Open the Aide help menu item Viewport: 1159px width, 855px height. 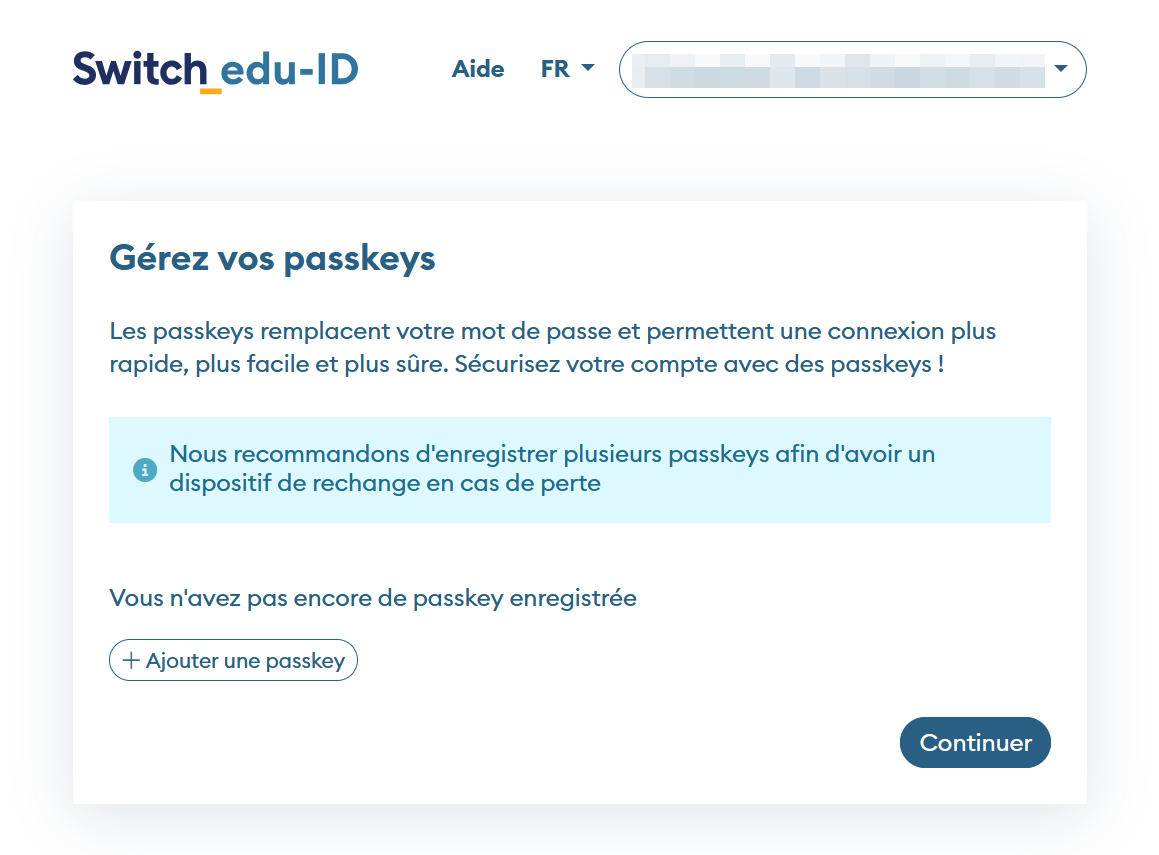point(478,69)
